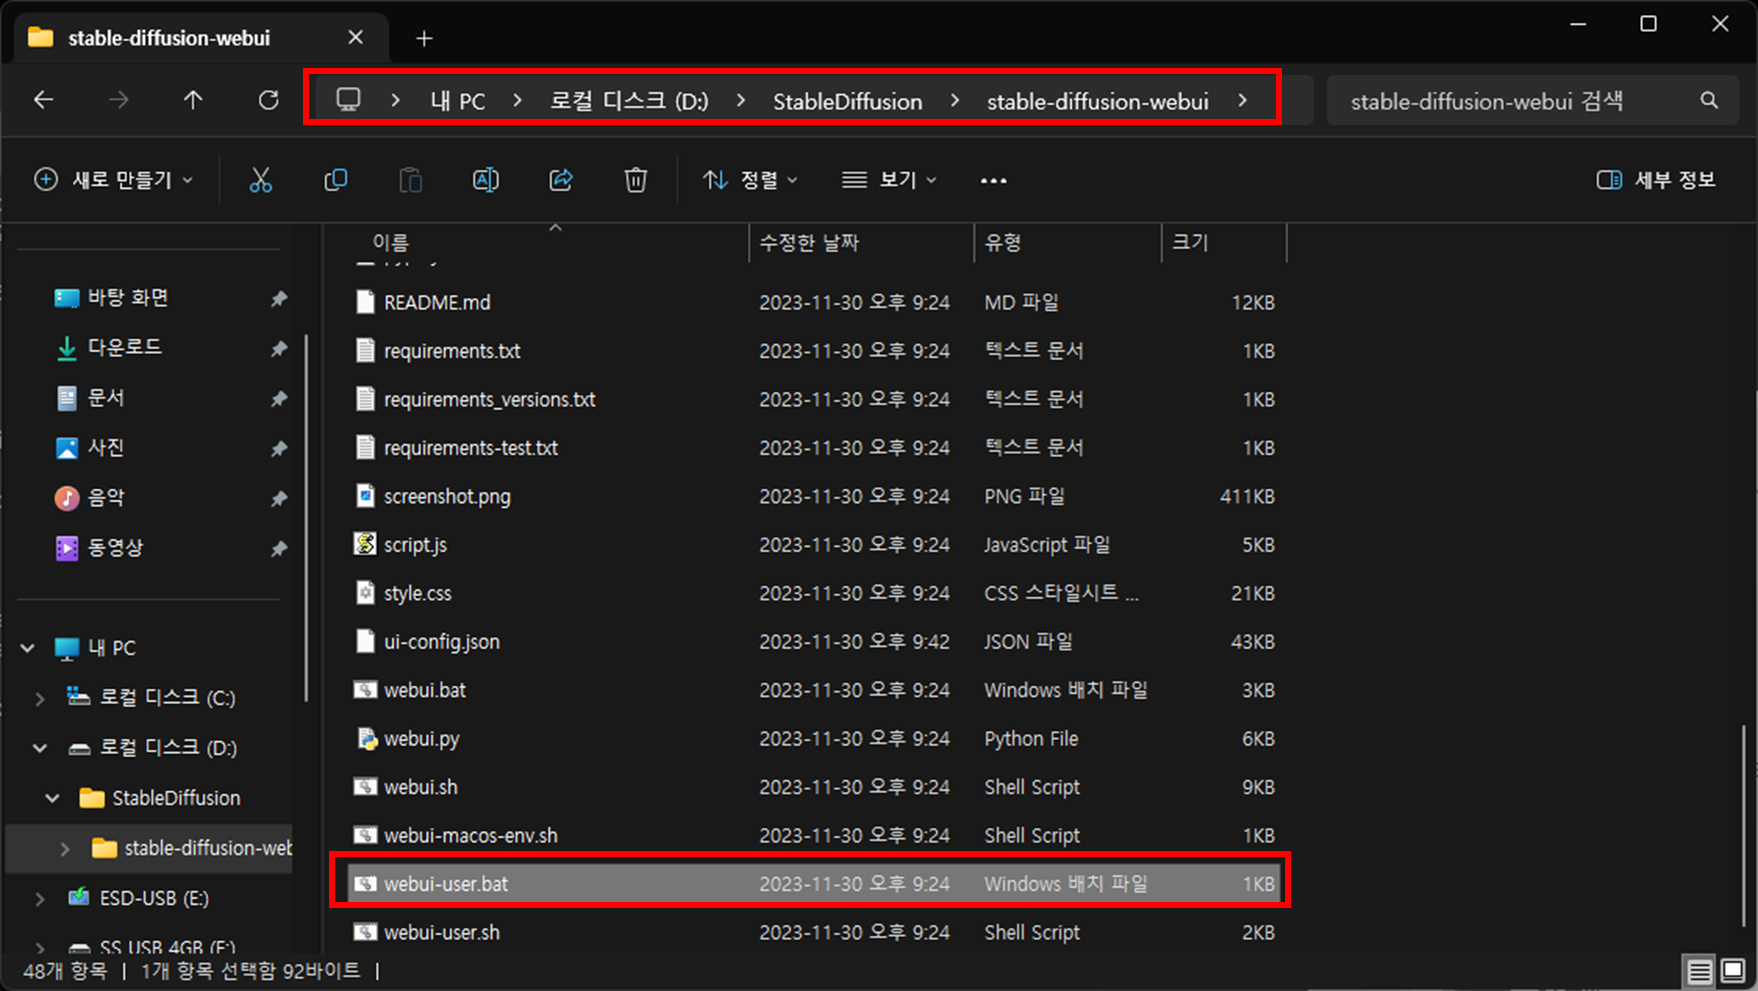Select the webui-macos-env.sh file
Viewport: 1758px width, 991px height.
[x=814, y=835]
